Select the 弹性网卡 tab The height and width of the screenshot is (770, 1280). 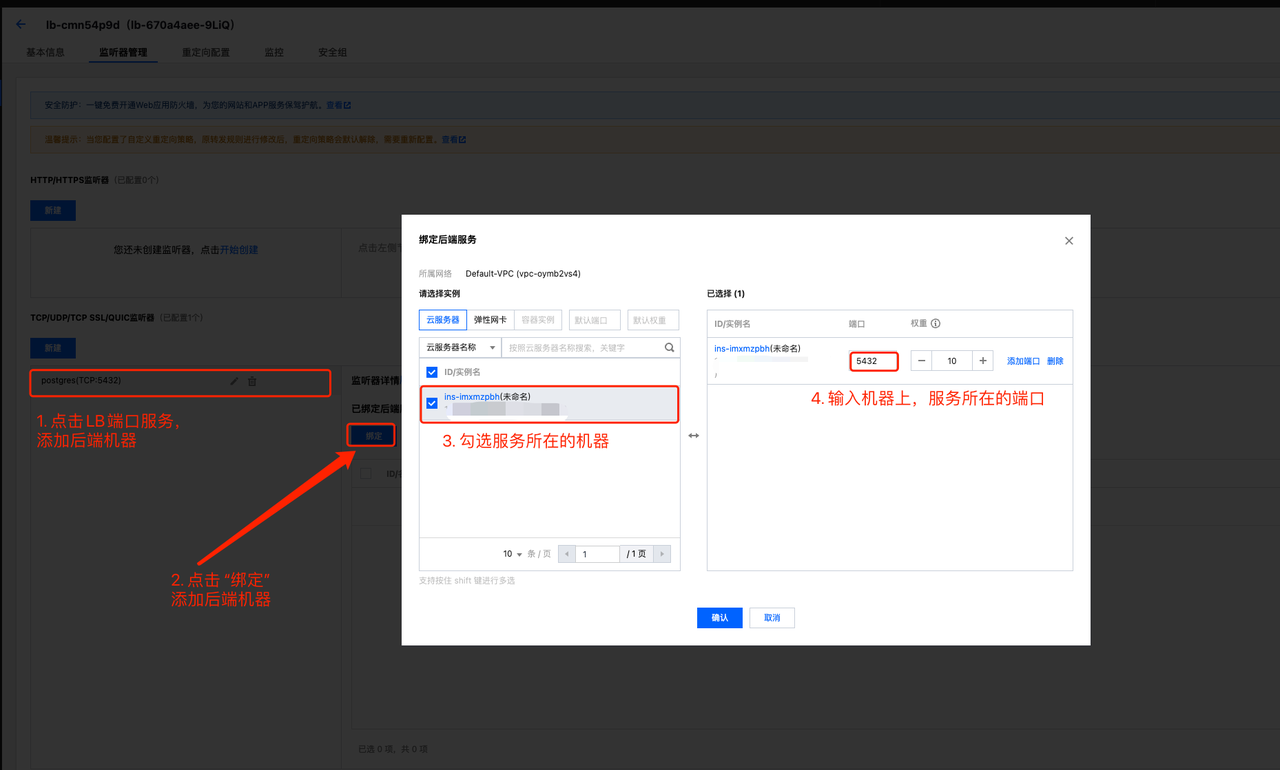(x=490, y=320)
